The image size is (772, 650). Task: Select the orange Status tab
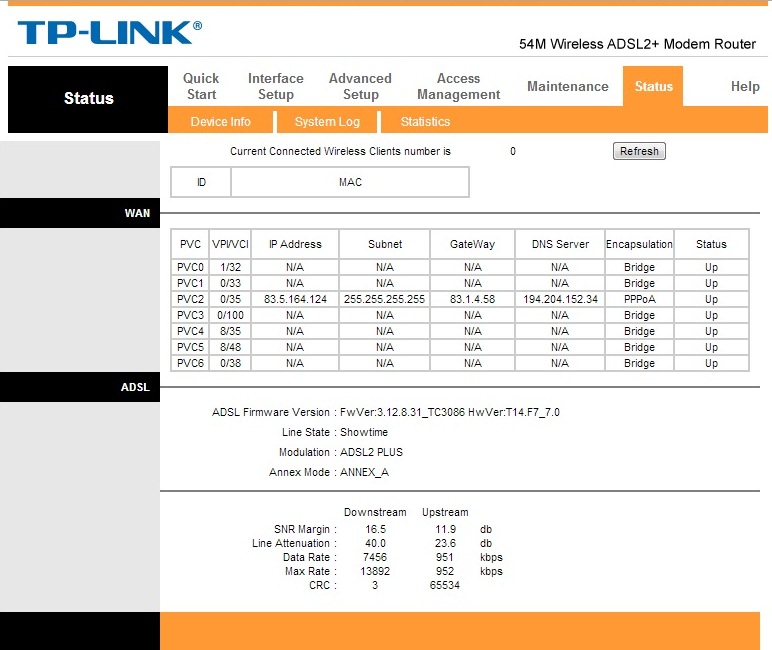point(653,86)
